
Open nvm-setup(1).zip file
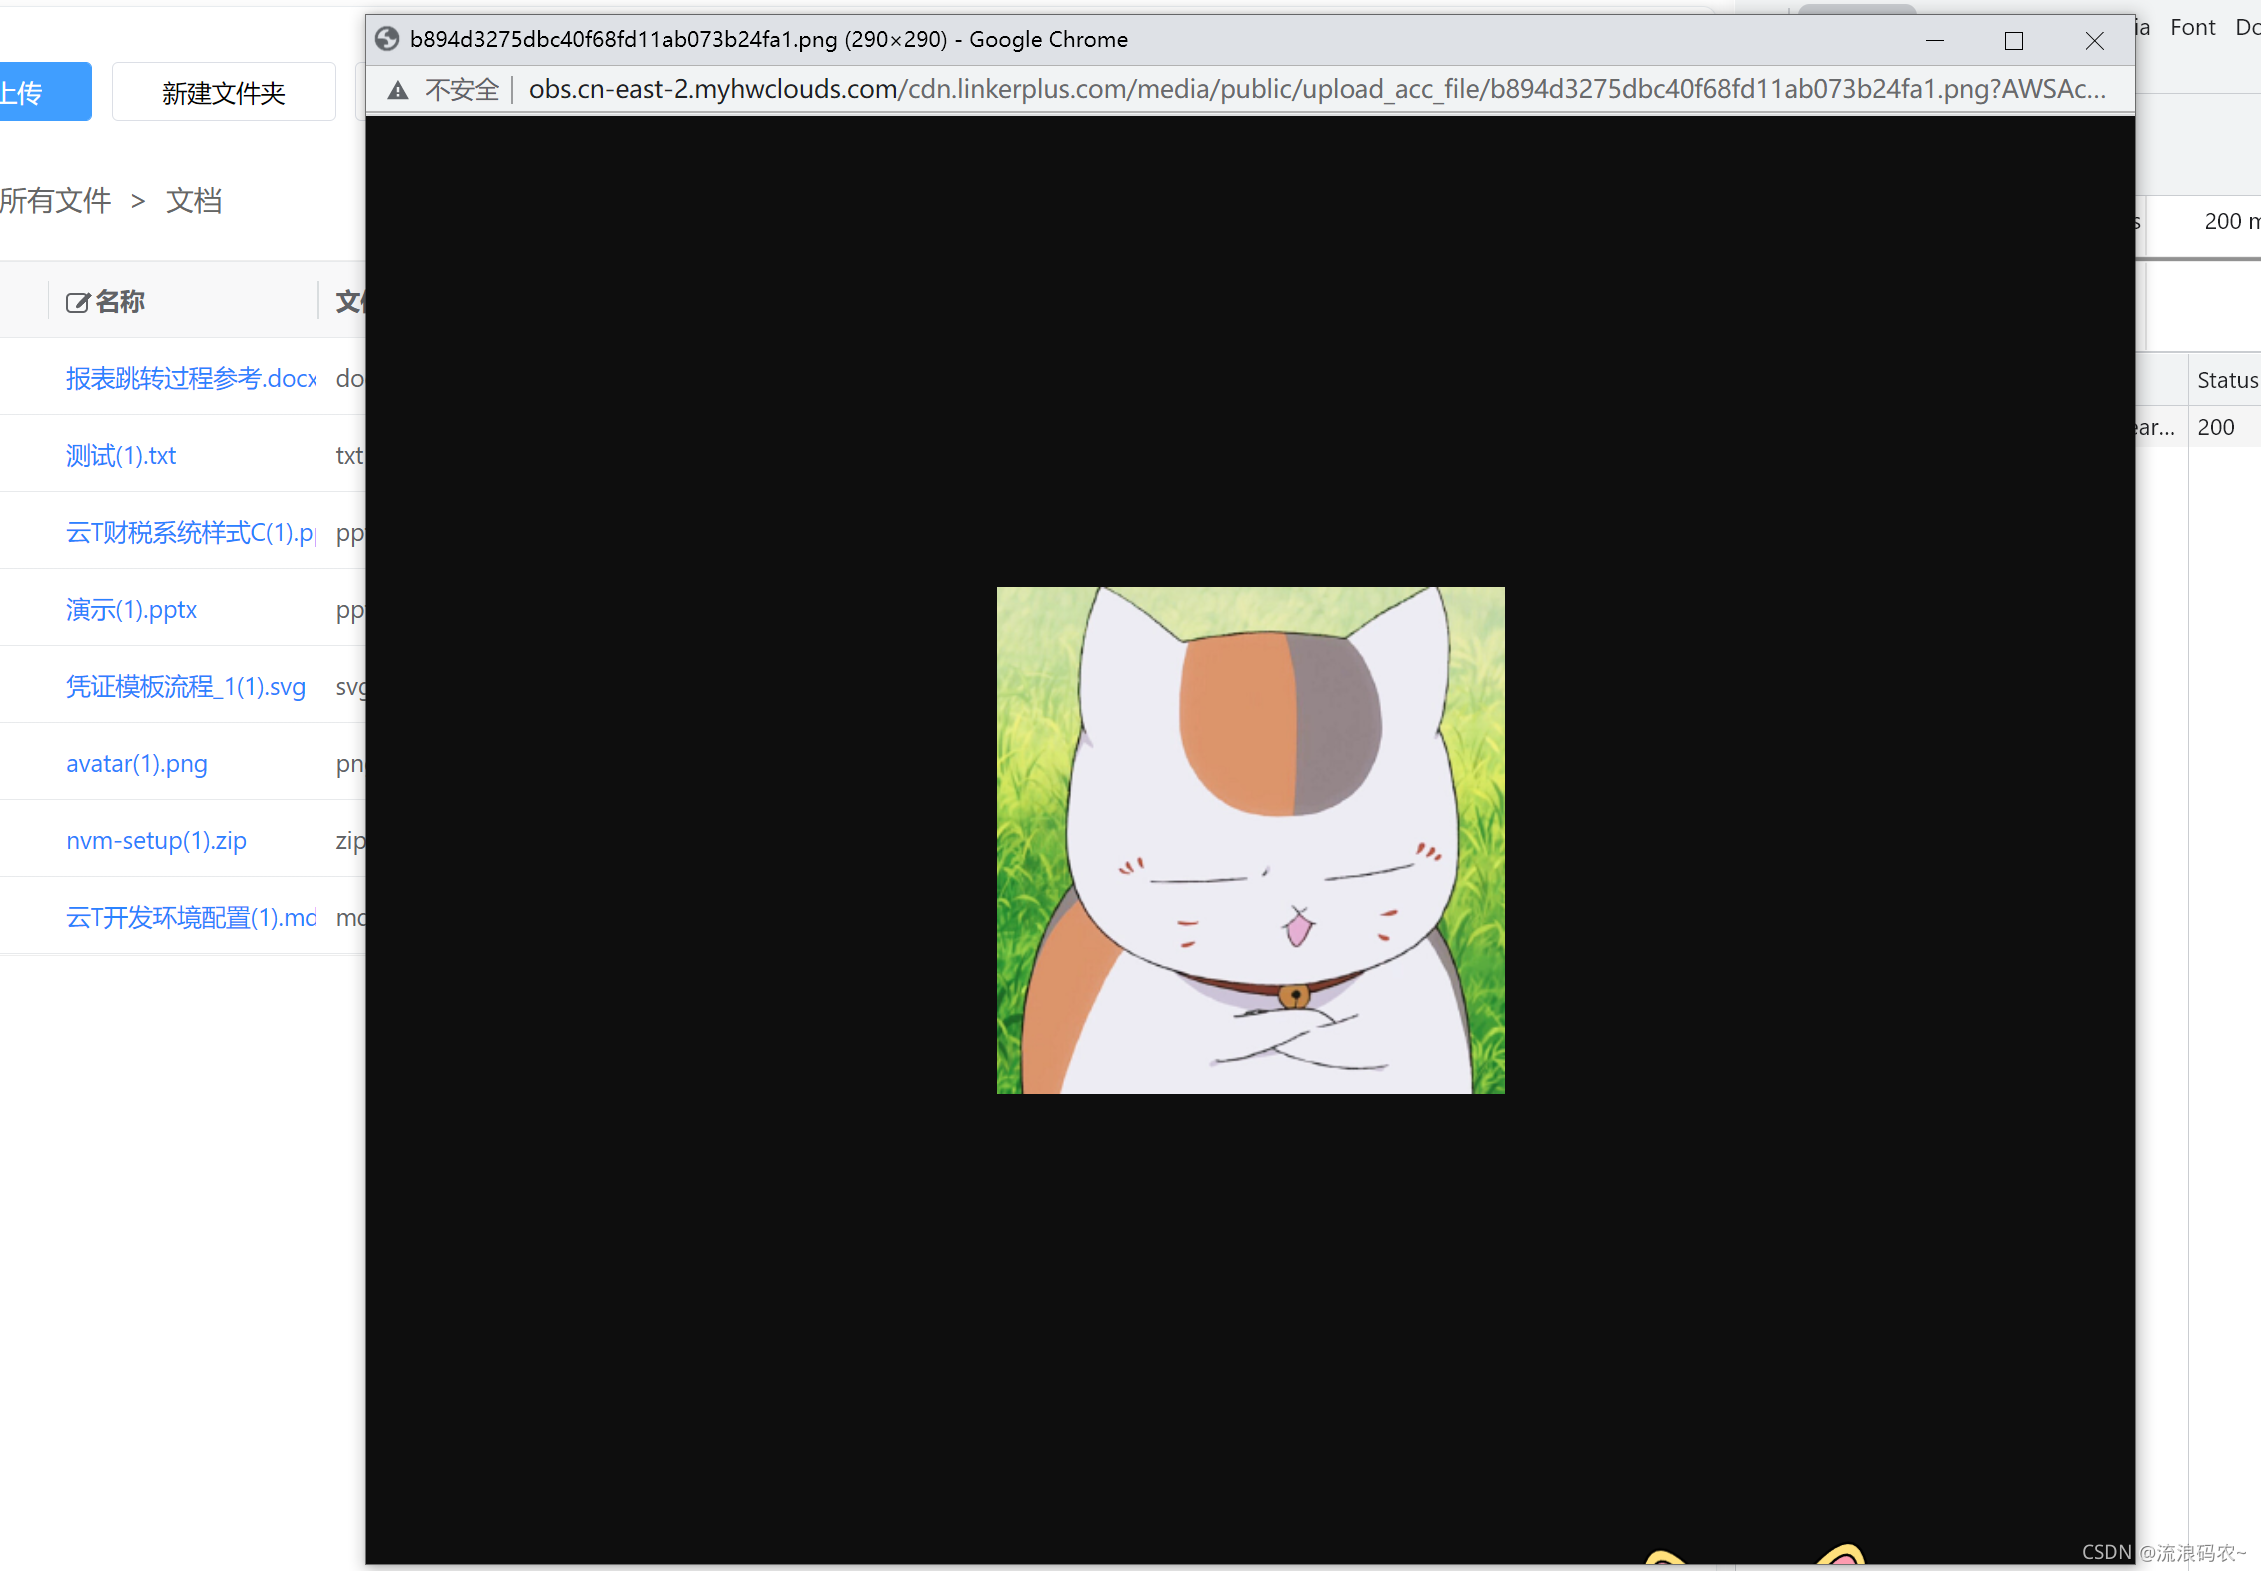pos(156,840)
